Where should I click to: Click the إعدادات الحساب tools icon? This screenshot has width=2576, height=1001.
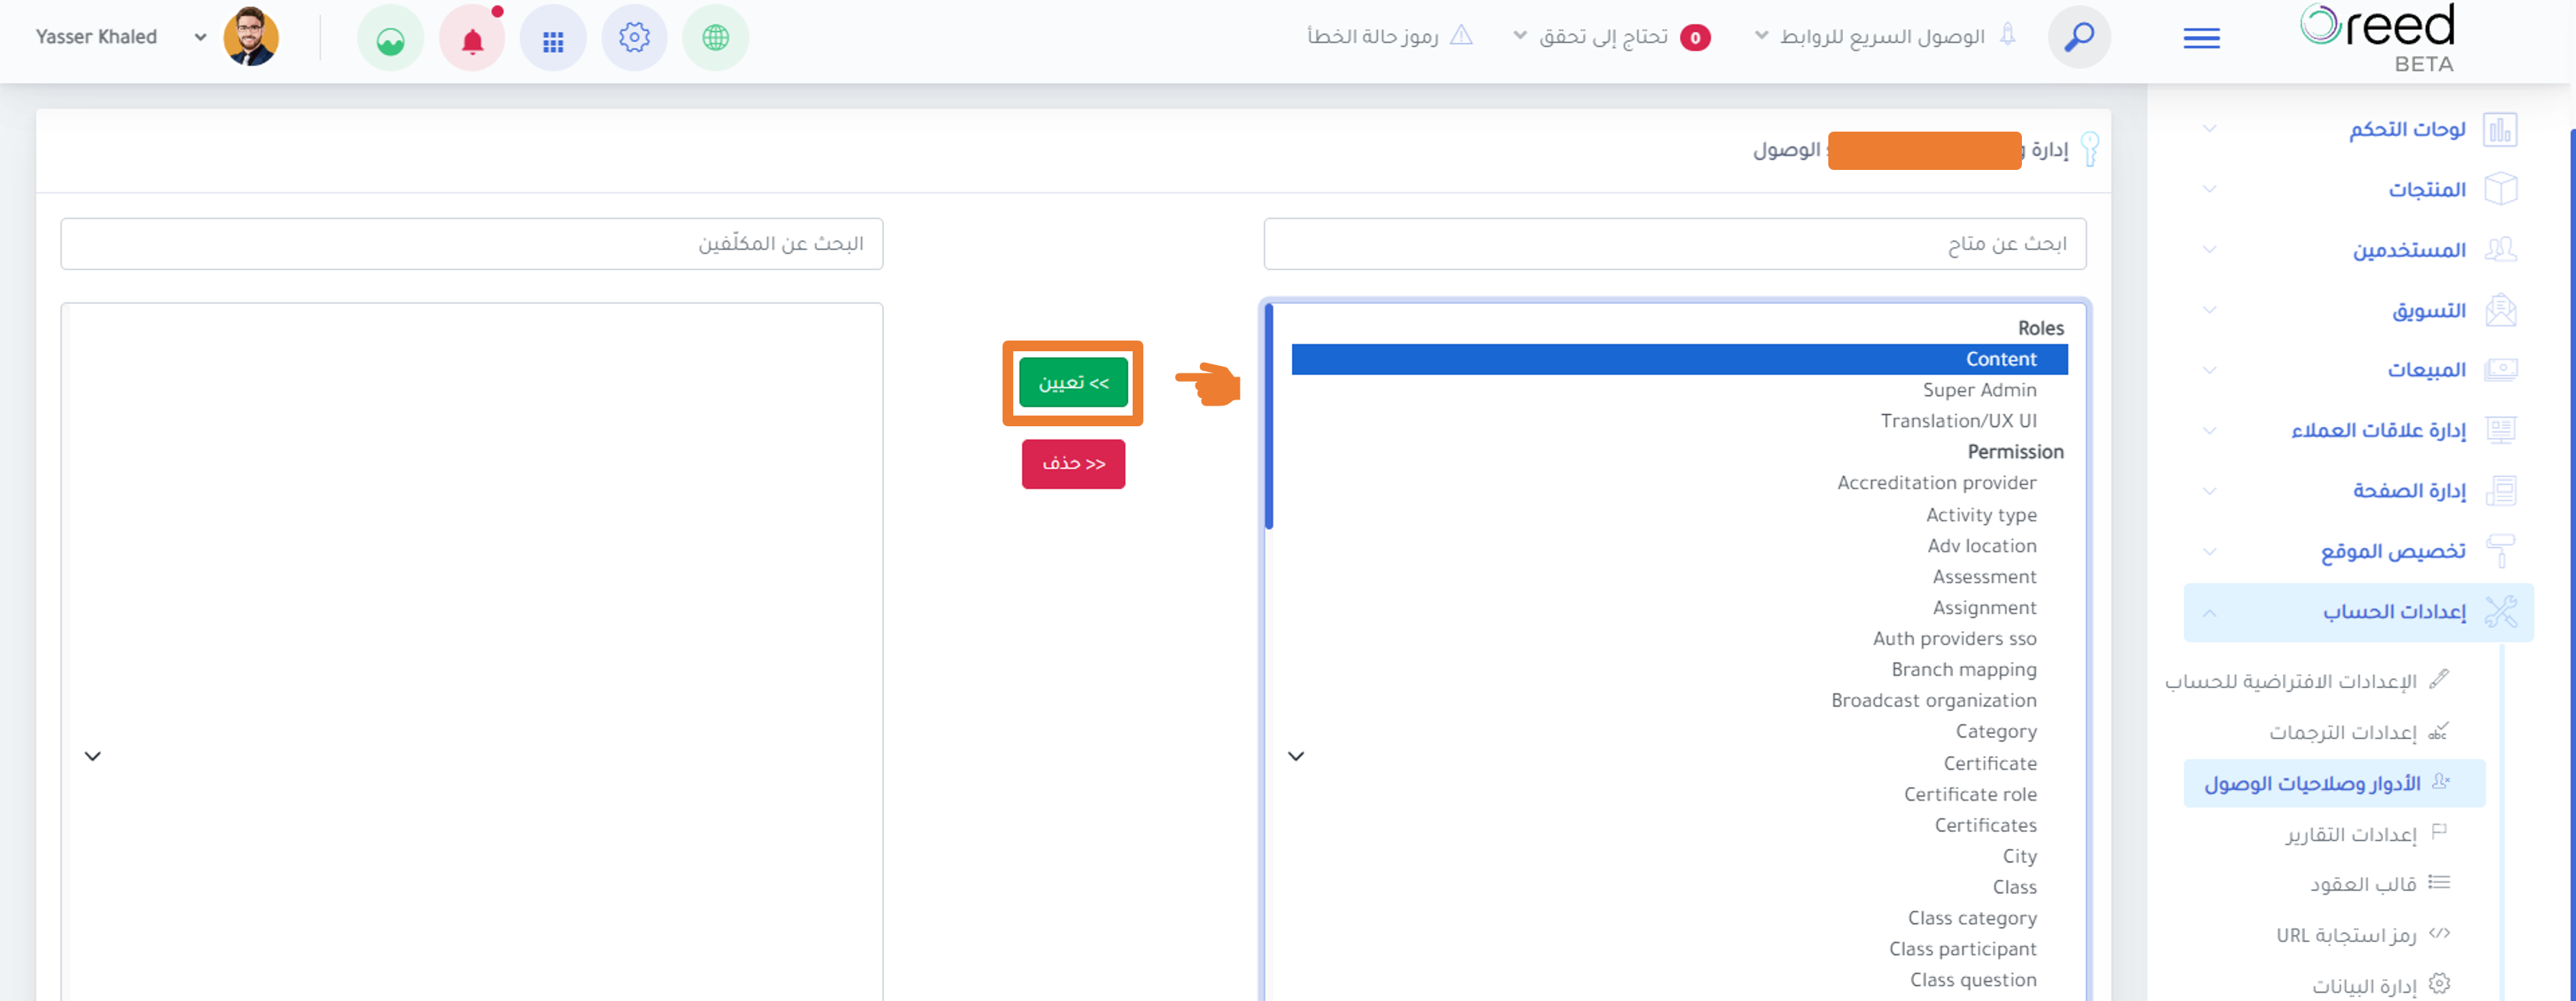click(2500, 612)
